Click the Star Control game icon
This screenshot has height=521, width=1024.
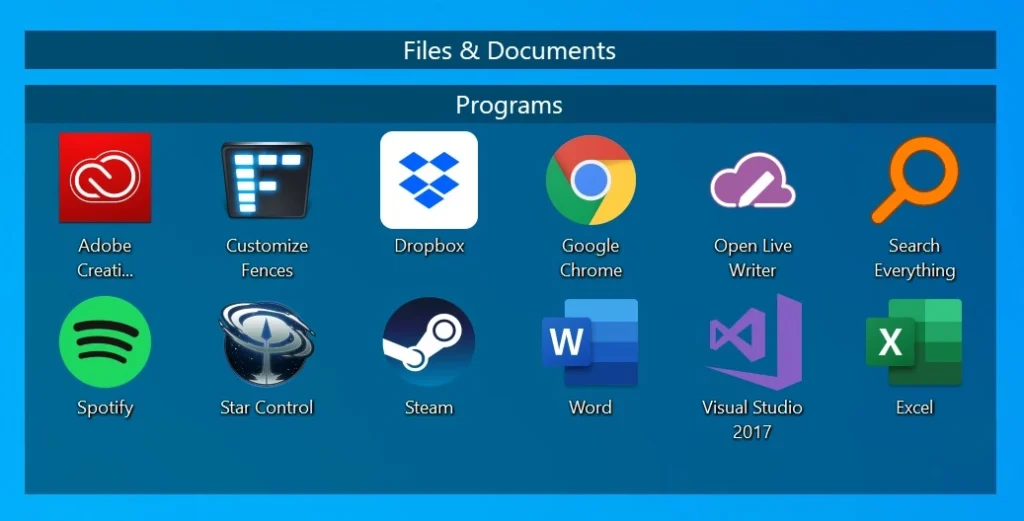pos(267,342)
